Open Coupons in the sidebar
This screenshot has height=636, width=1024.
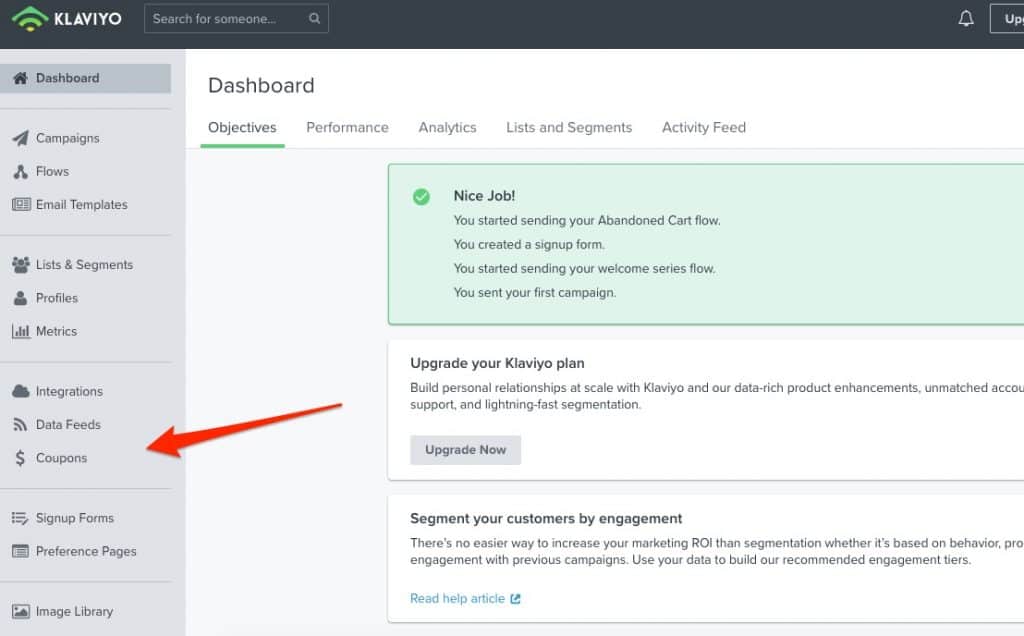tap(61, 458)
